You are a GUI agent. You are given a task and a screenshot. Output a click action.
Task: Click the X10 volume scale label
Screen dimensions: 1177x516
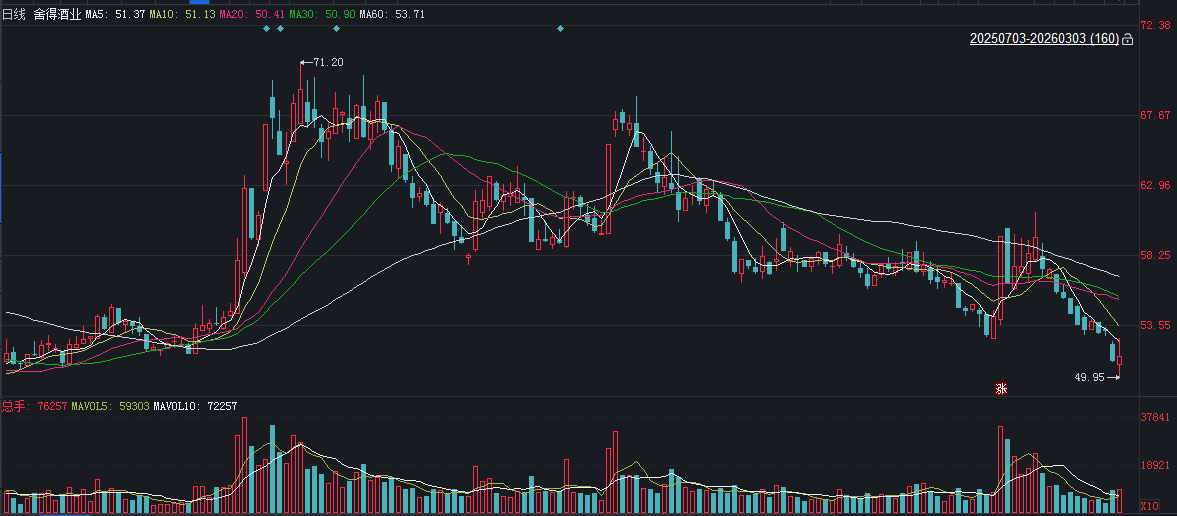click(1150, 505)
